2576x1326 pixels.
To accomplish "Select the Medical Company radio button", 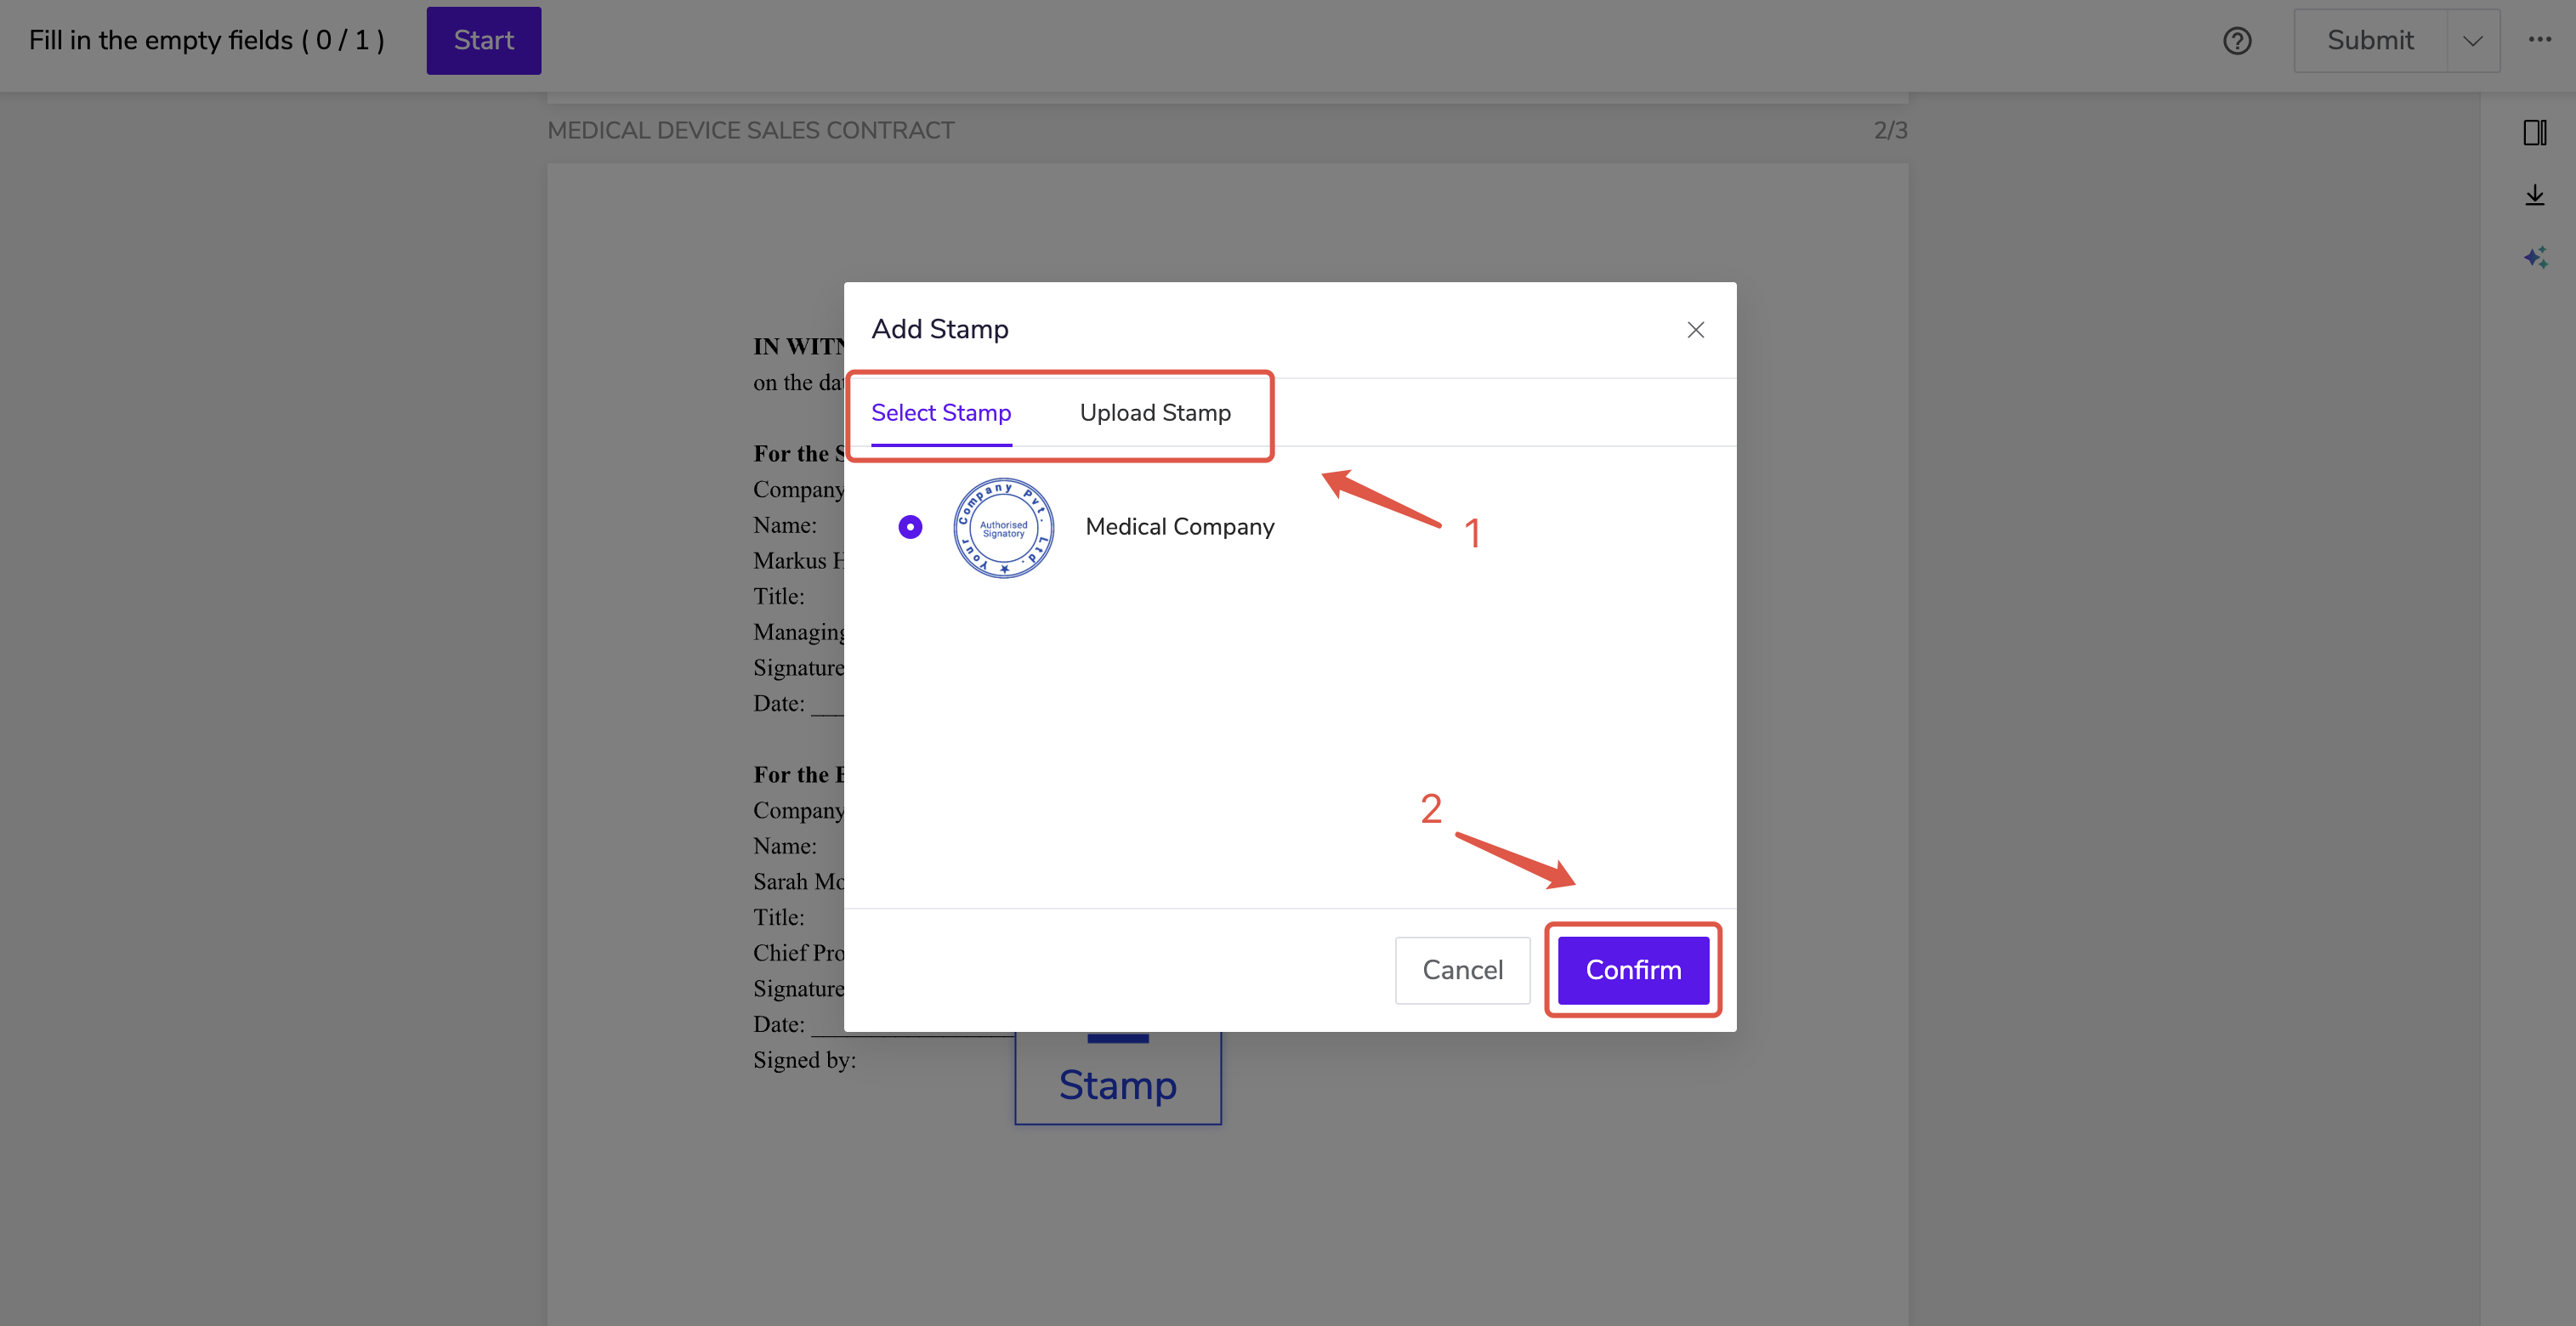I will pyautogui.click(x=909, y=527).
